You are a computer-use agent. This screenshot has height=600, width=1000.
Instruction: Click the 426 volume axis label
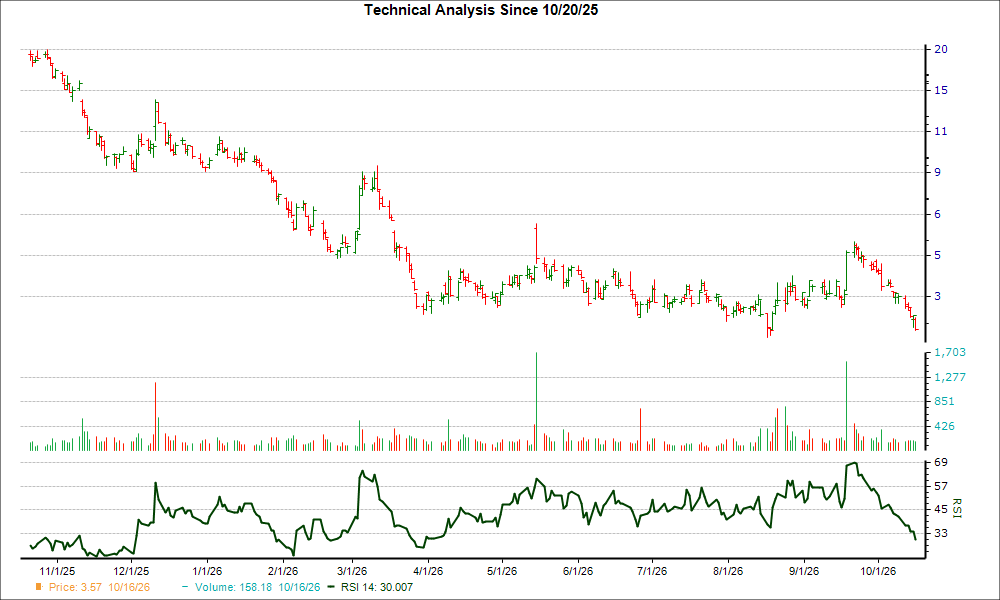[945, 426]
